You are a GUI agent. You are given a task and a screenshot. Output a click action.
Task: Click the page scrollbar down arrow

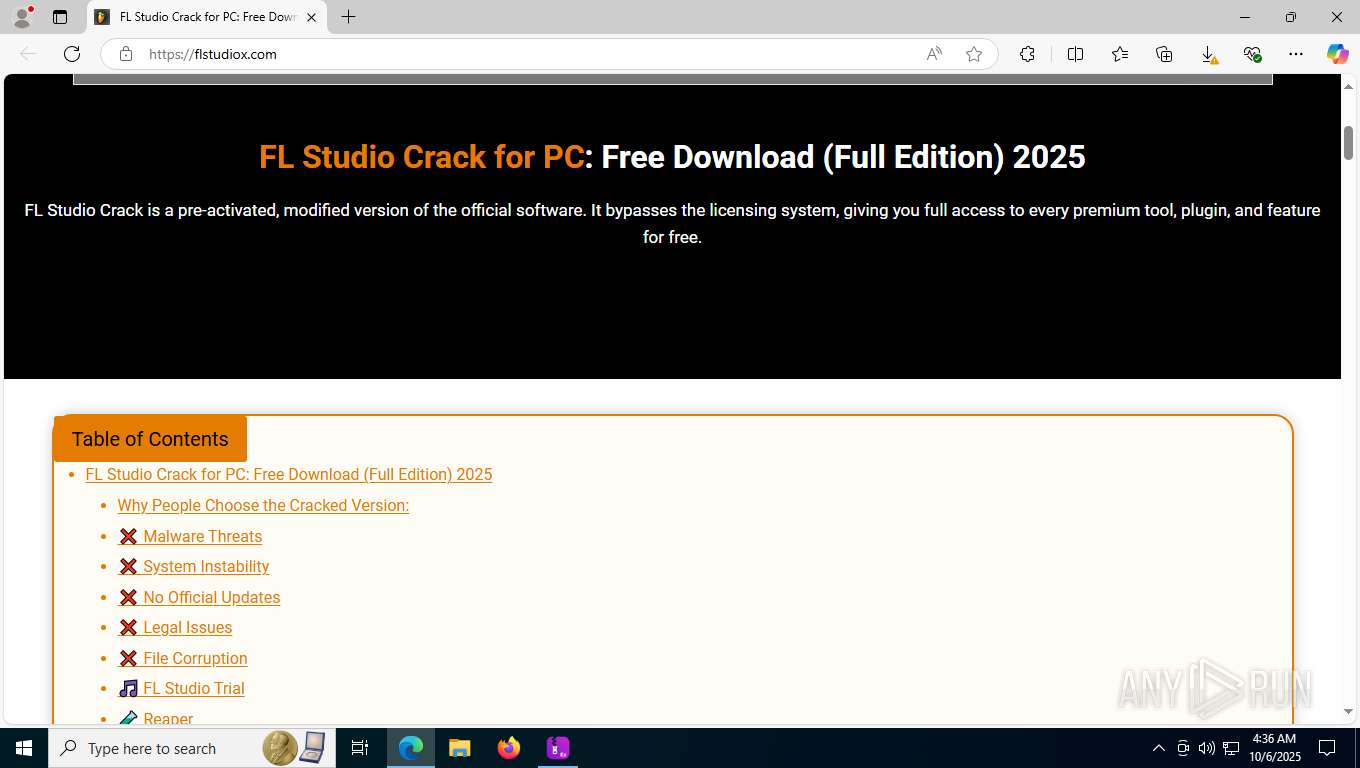click(1348, 712)
